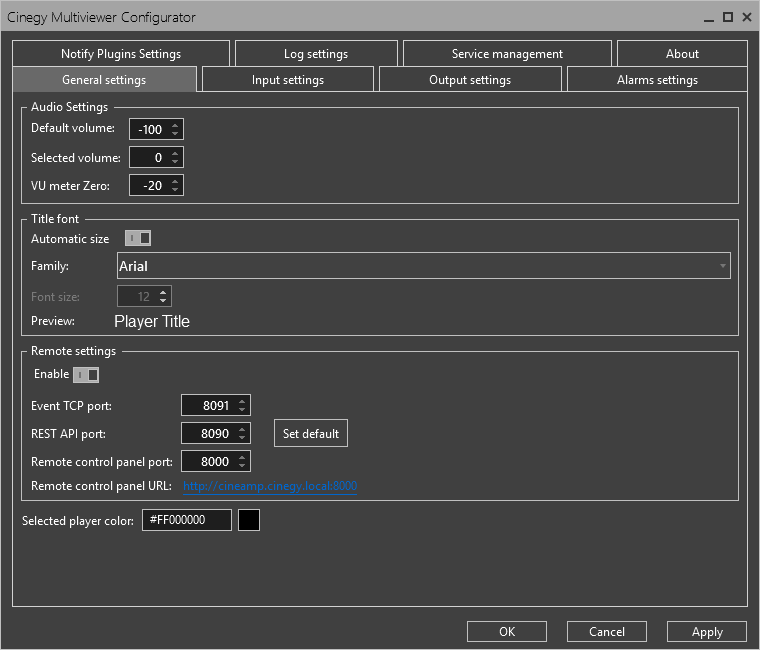
Task: Open the Alarms settings tab
Action: click(x=657, y=79)
